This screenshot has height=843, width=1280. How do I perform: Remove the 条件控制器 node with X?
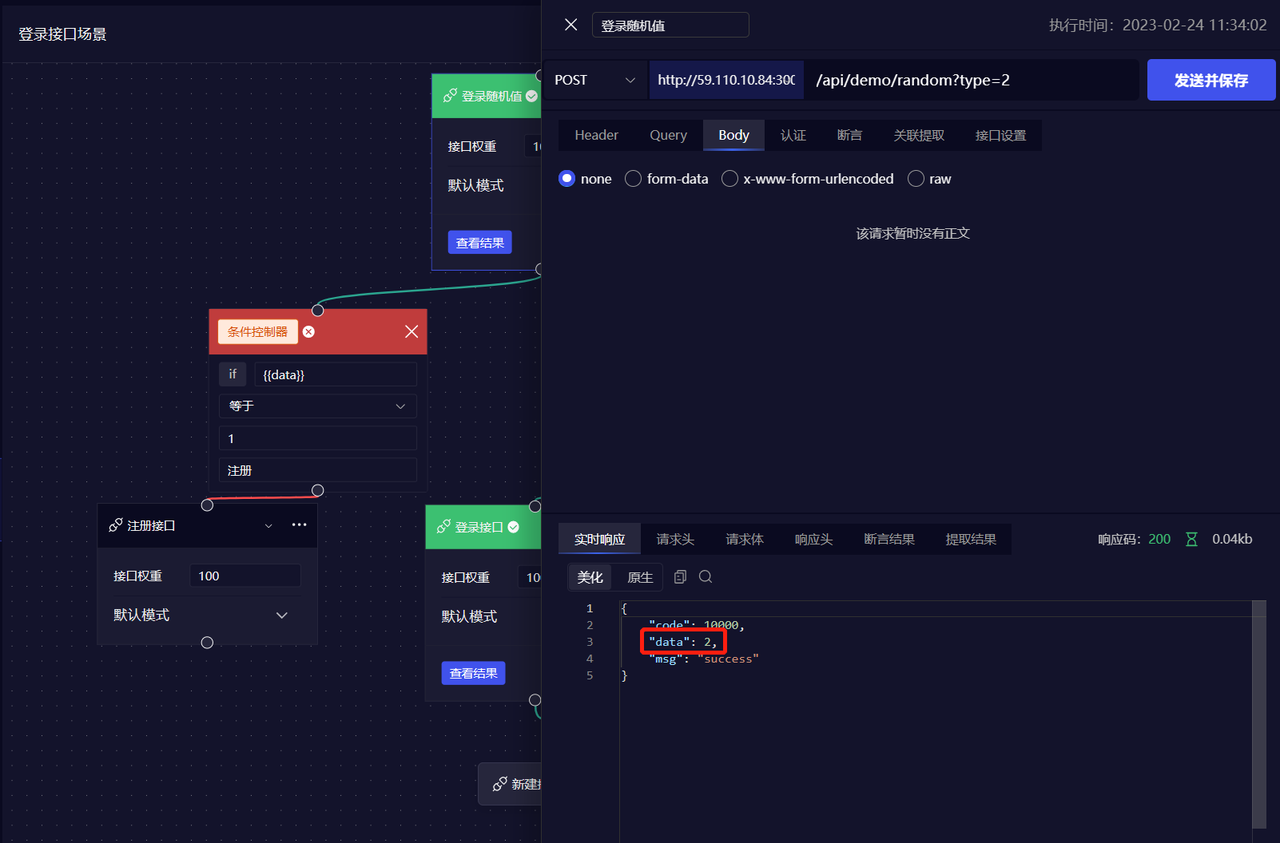click(411, 332)
